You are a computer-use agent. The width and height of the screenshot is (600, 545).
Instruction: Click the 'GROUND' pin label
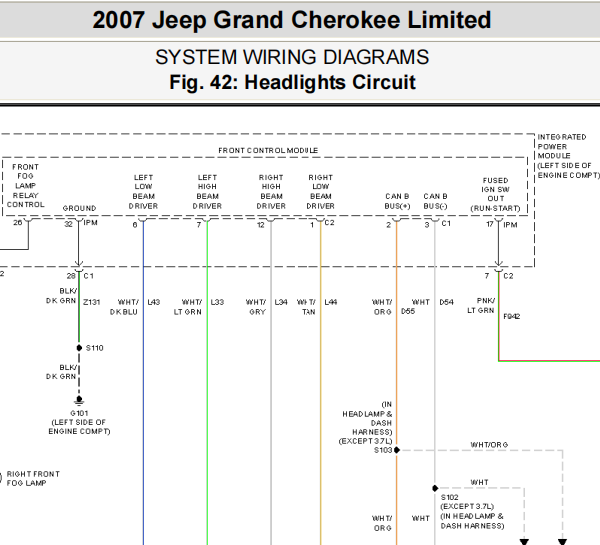pos(79,208)
